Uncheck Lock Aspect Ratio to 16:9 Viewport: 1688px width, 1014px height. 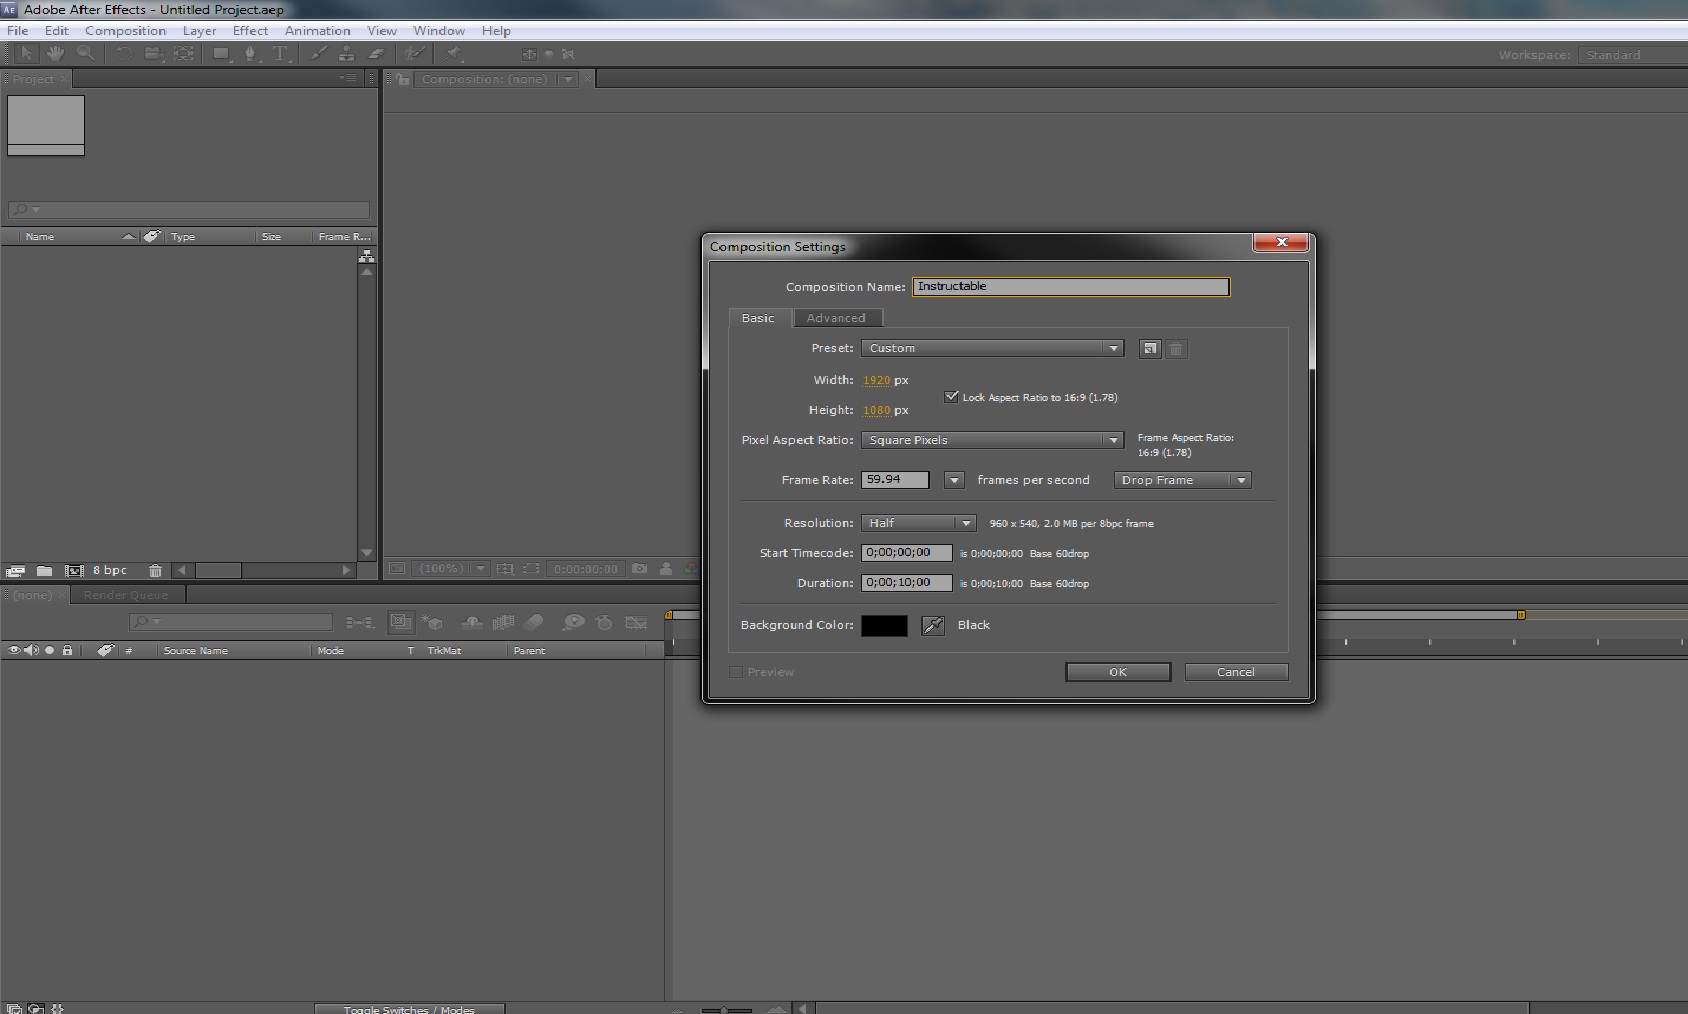[x=951, y=396]
